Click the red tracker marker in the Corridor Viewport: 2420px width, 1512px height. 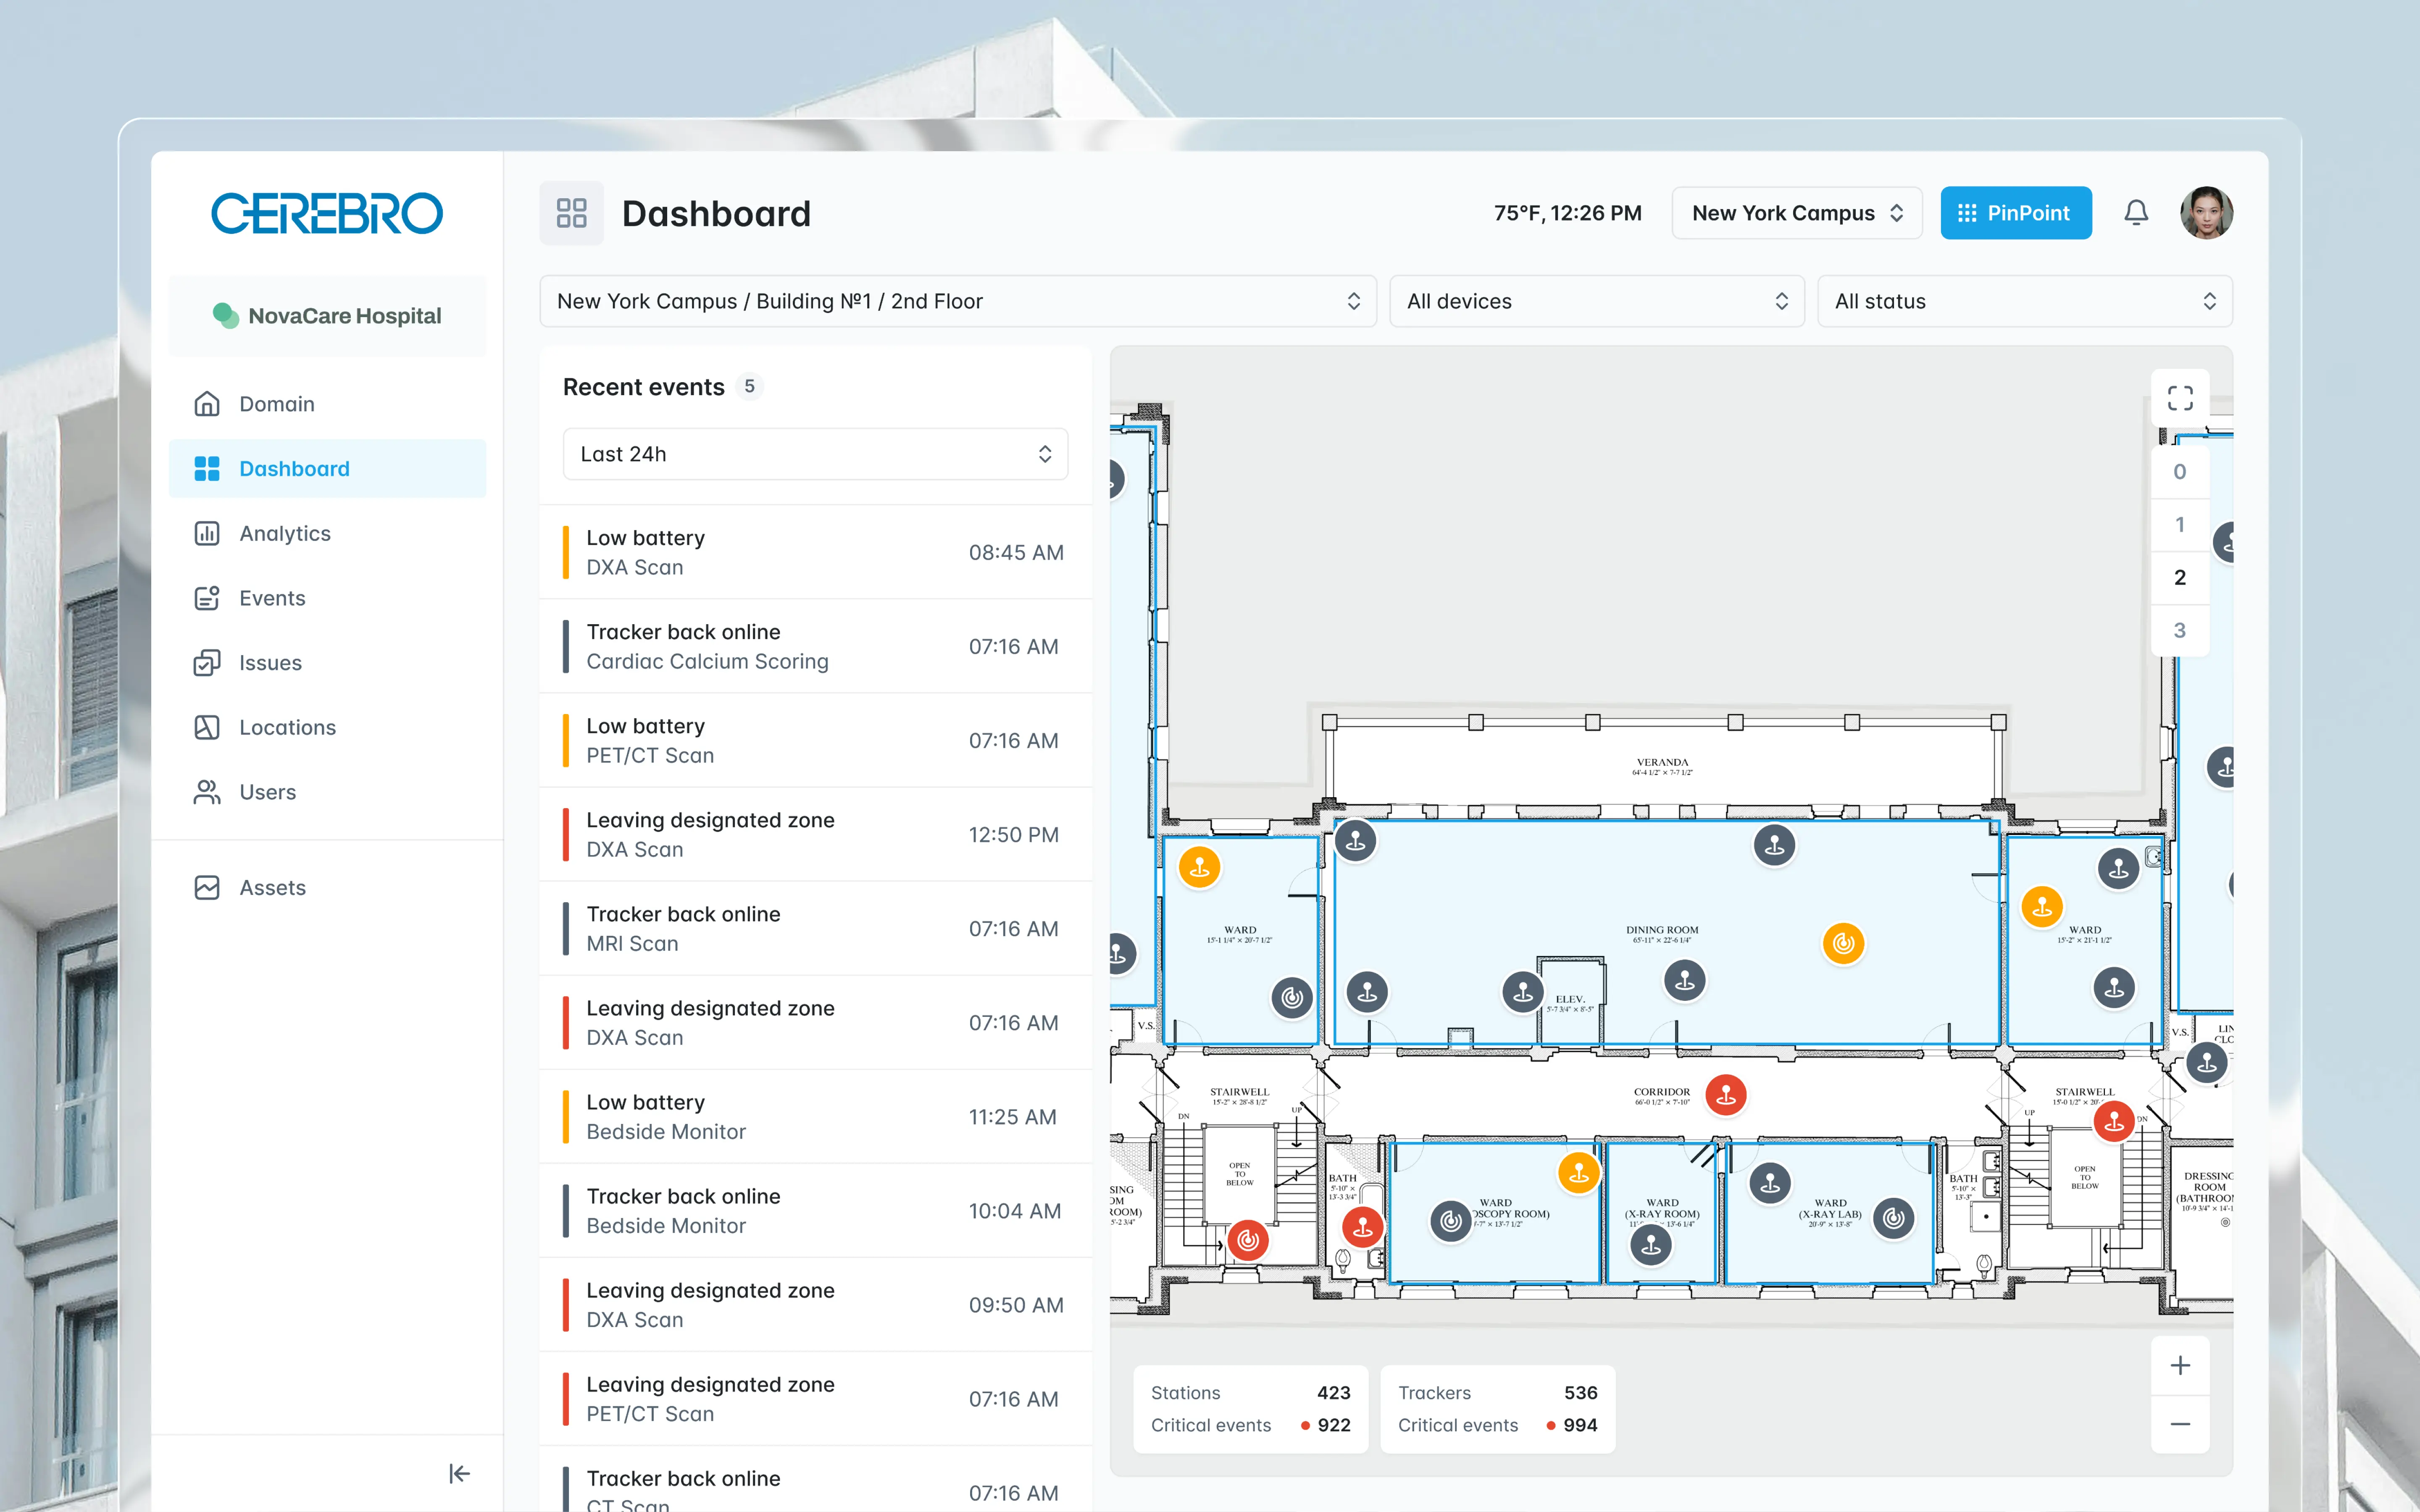click(x=1725, y=1095)
